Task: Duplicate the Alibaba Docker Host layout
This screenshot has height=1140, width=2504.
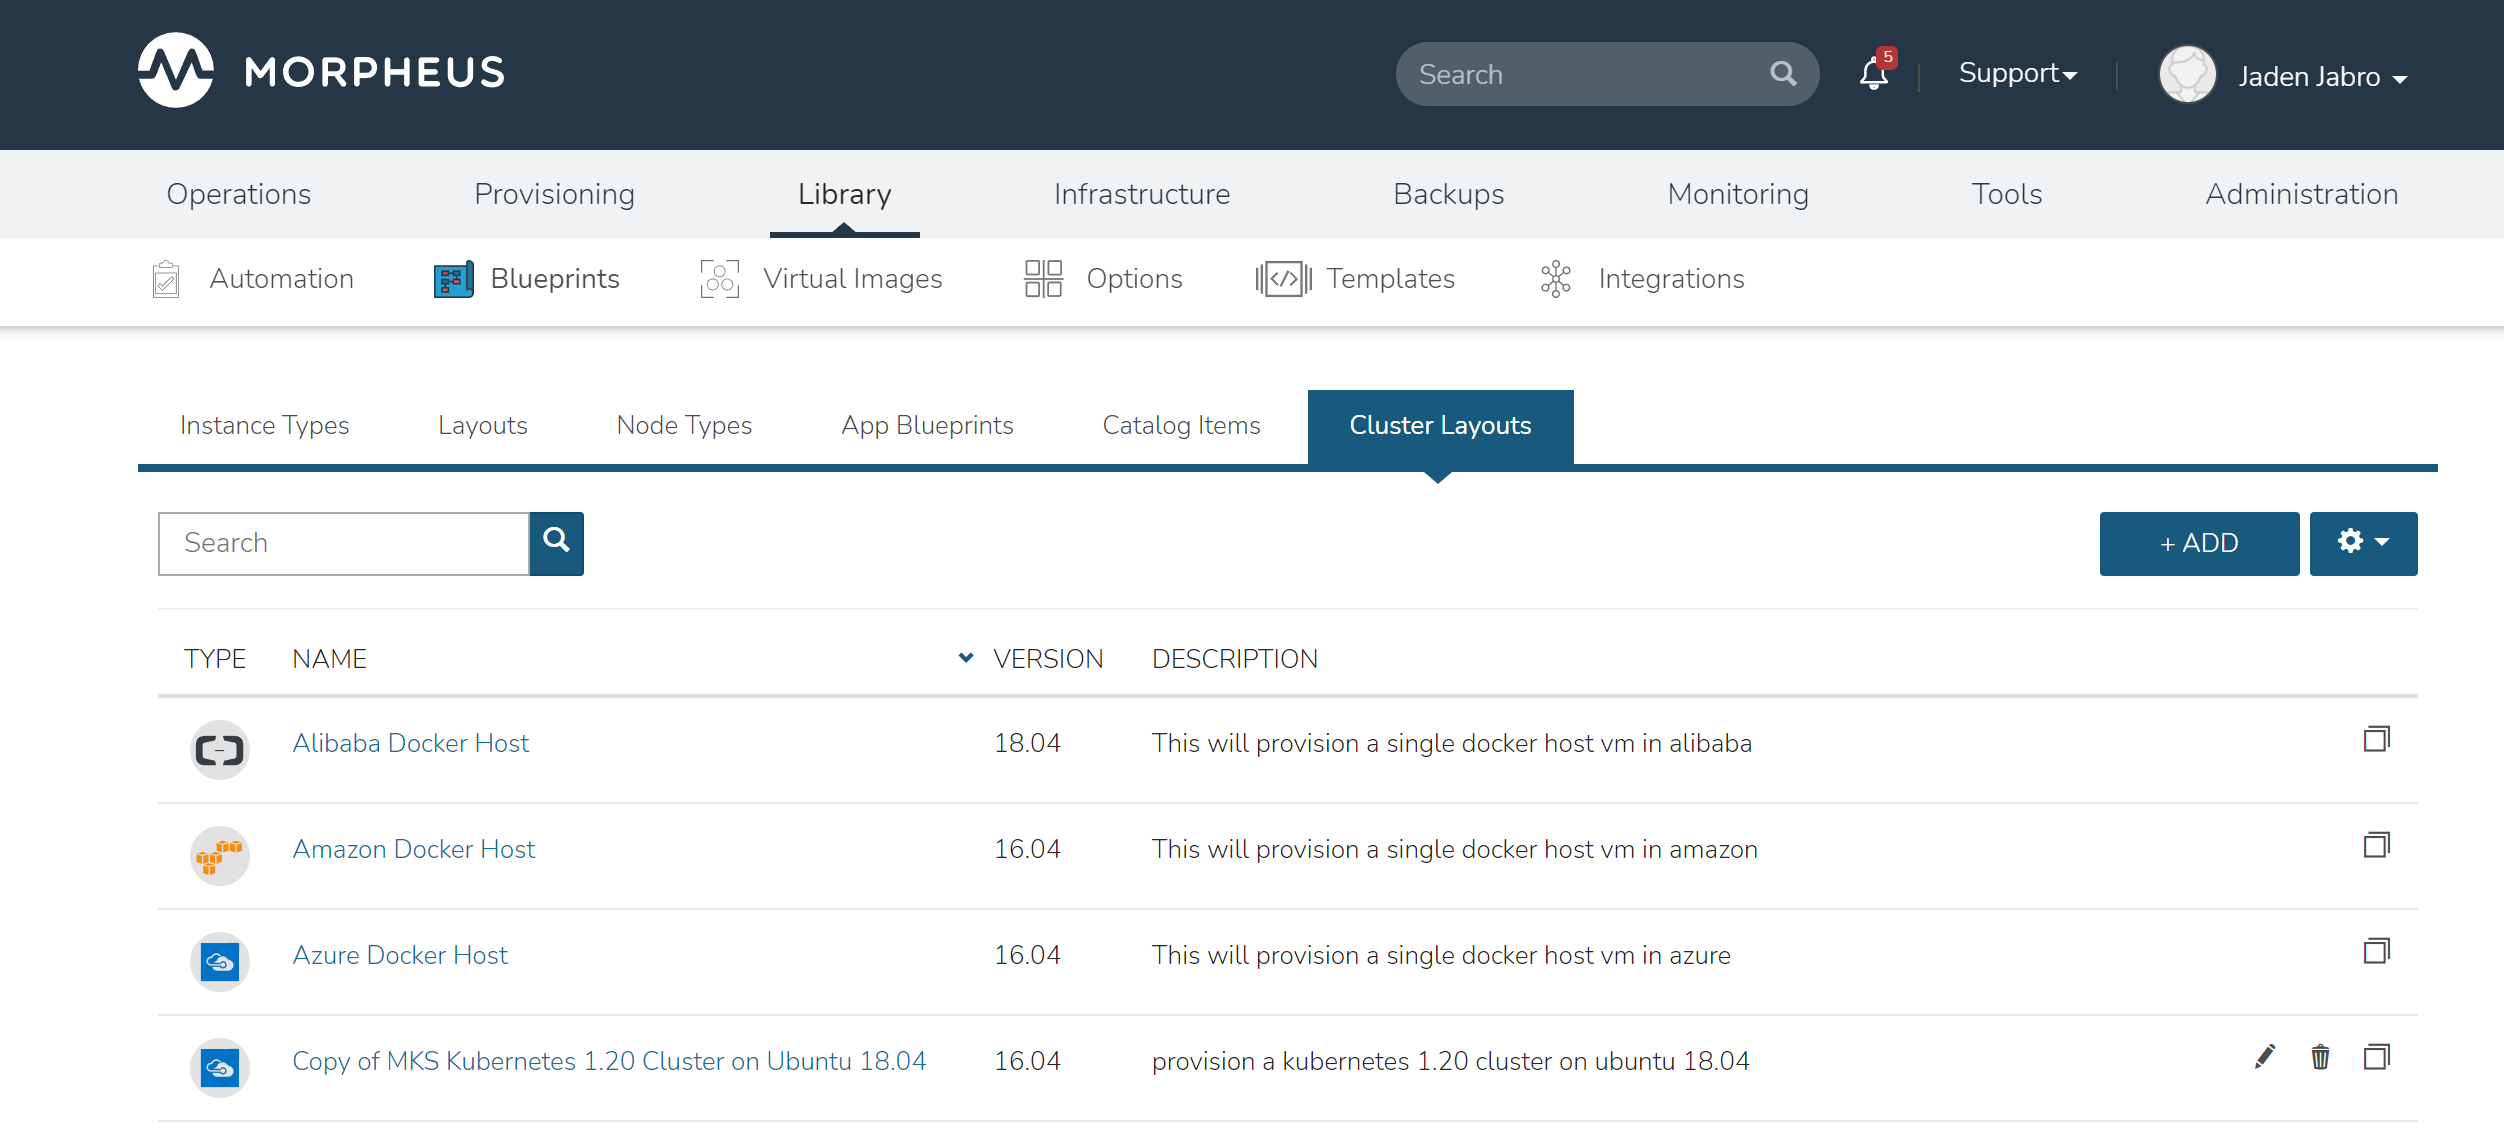Action: [2376, 739]
